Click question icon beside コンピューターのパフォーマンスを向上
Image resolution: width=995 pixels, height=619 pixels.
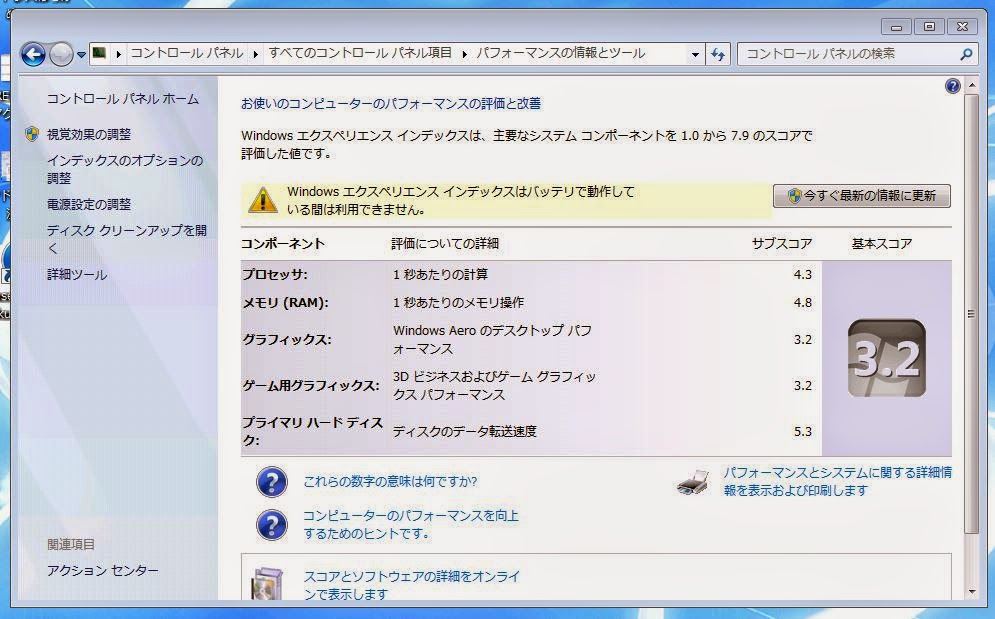pyautogui.click(x=272, y=525)
